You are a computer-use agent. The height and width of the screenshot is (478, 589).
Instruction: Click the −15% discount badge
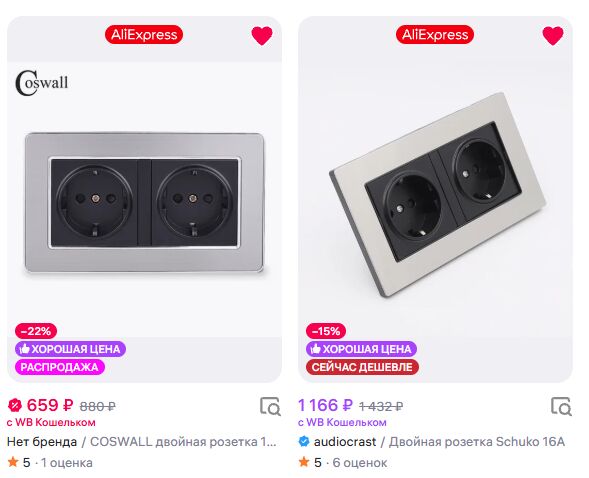click(x=326, y=331)
